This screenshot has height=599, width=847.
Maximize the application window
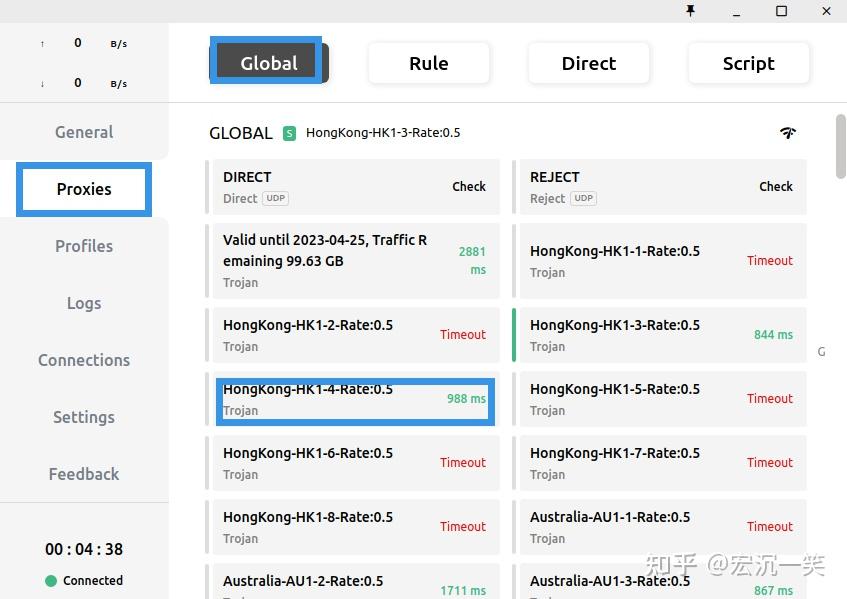(781, 11)
